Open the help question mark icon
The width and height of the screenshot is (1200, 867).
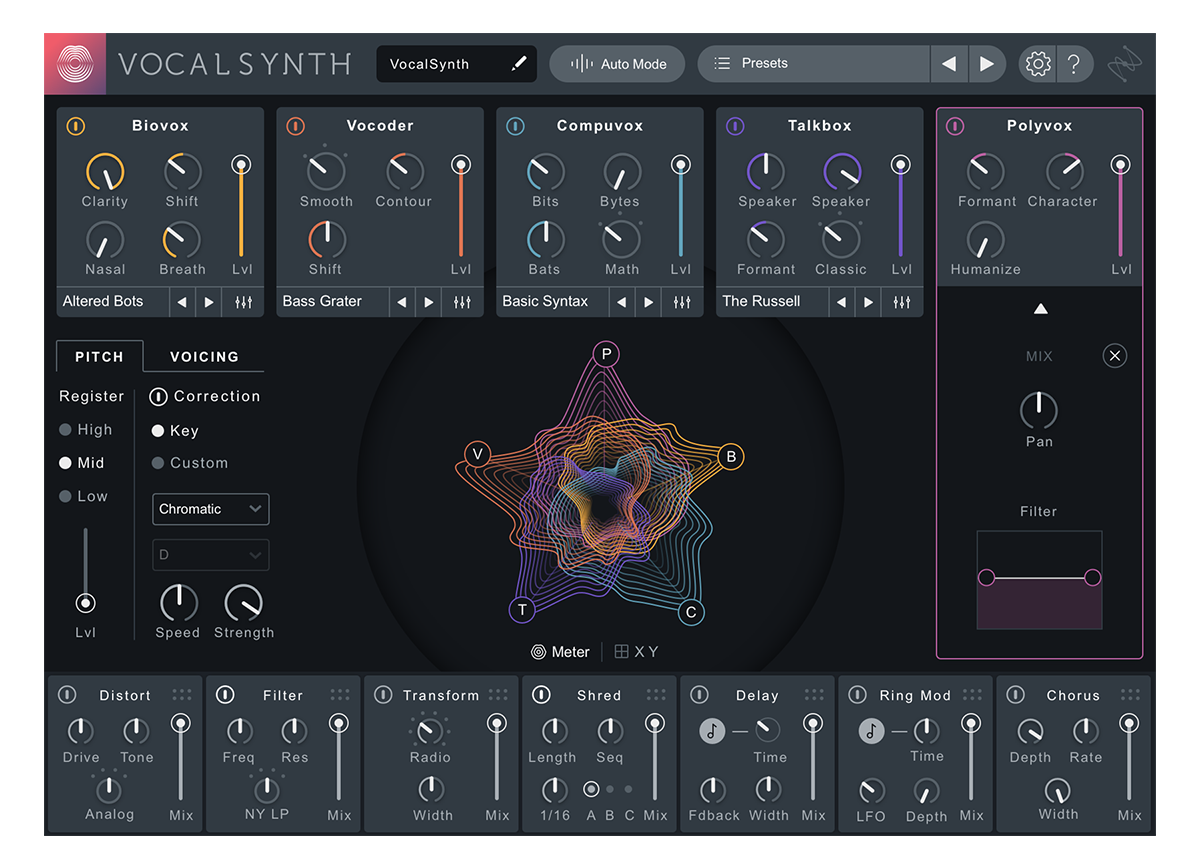pyautogui.click(x=1074, y=64)
